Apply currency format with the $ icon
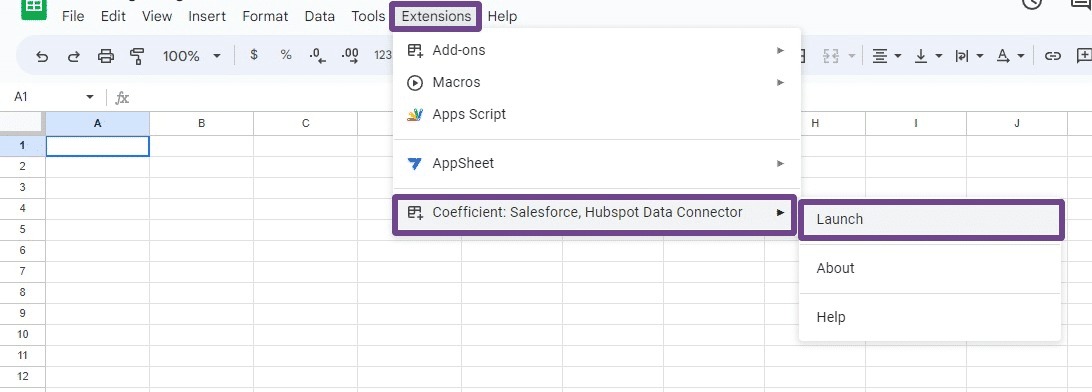 click(254, 55)
